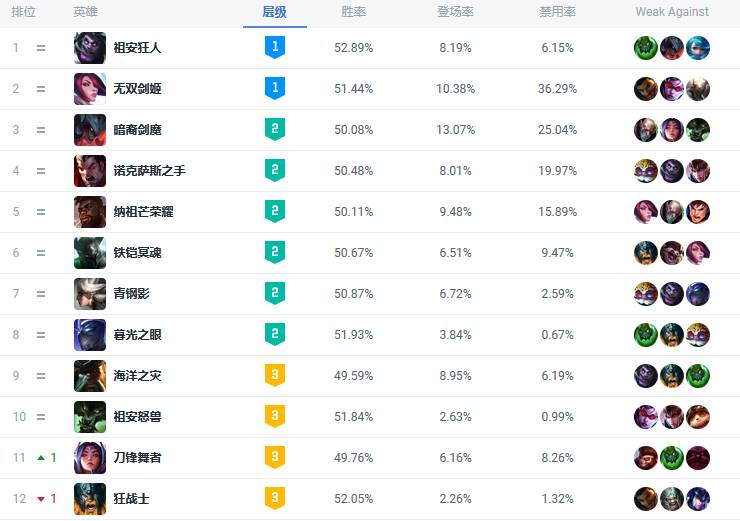Select the 诺克萨斯之手 portrait icon

[x=90, y=171]
